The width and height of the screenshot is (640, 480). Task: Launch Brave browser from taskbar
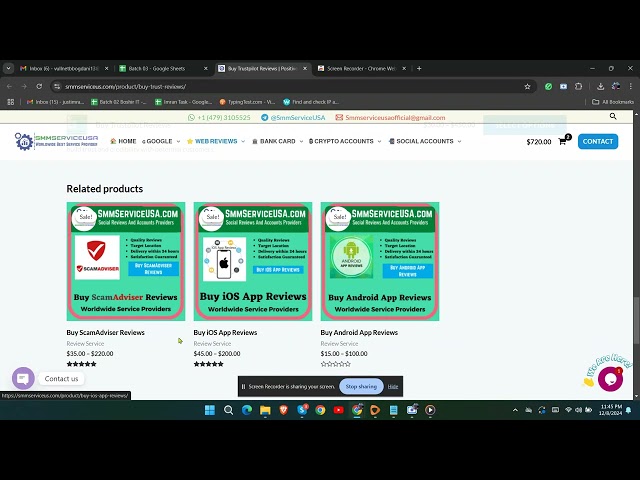(x=283, y=410)
